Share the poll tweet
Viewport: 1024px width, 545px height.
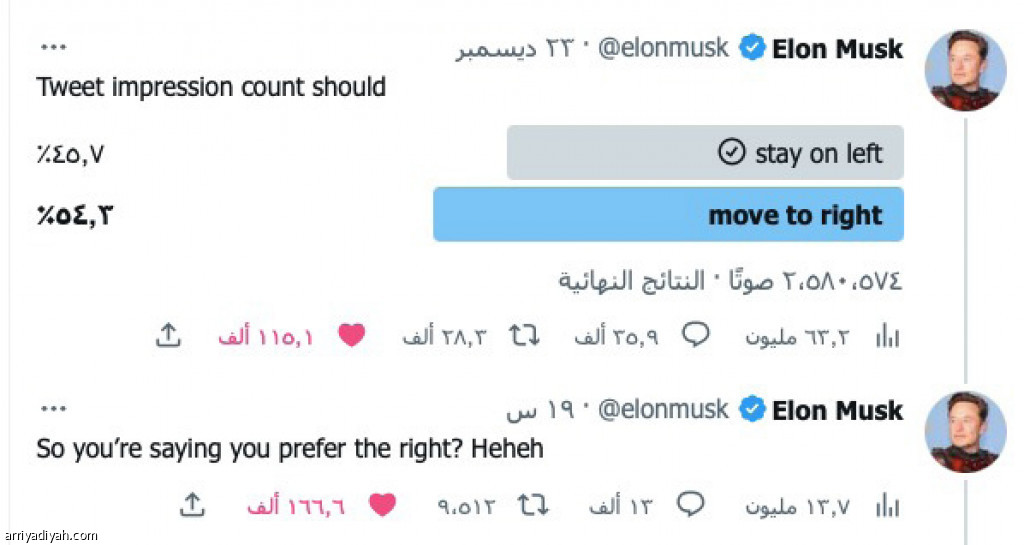click(x=168, y=336)
